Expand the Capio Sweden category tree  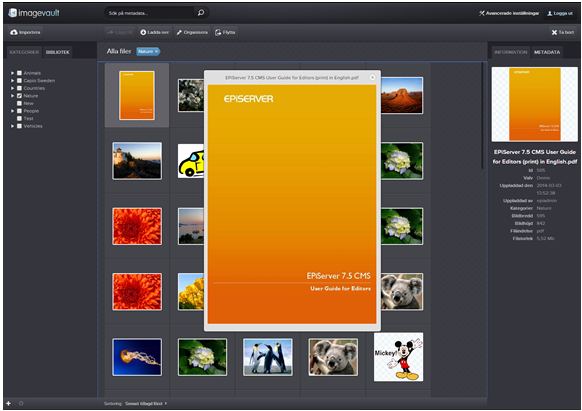[12, 81]
